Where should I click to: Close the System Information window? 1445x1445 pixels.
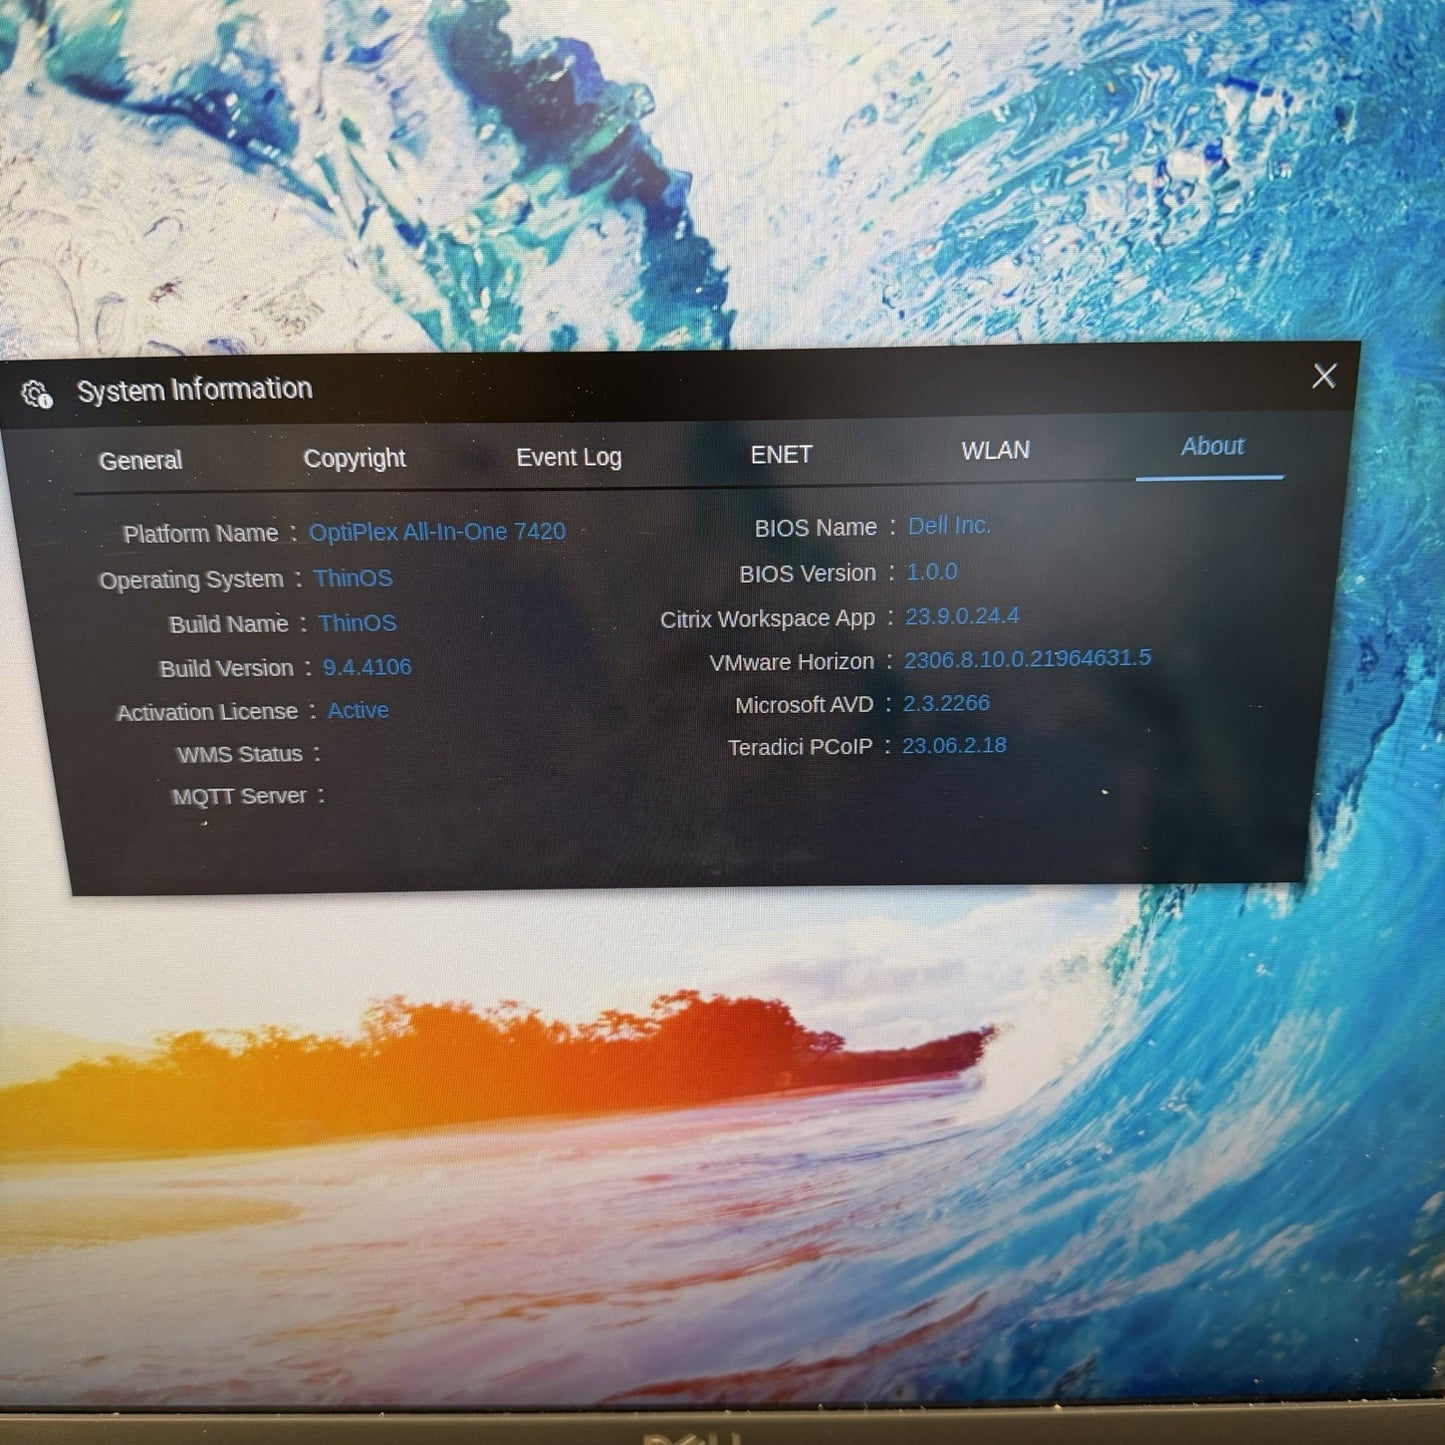[1324, 376]
